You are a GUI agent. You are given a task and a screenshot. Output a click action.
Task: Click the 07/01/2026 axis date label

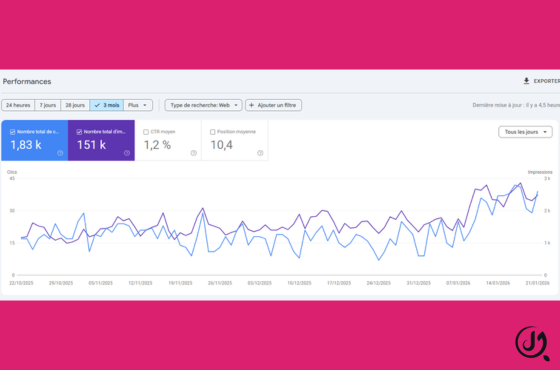(458, 283)
